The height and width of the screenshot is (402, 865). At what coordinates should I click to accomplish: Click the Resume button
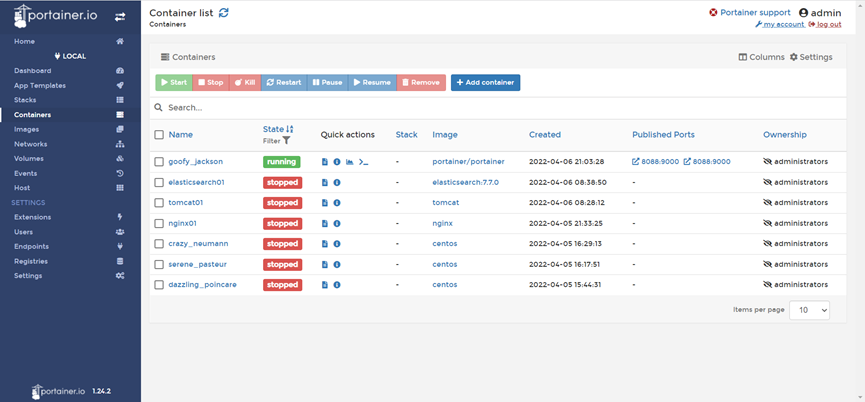(372, 83)
